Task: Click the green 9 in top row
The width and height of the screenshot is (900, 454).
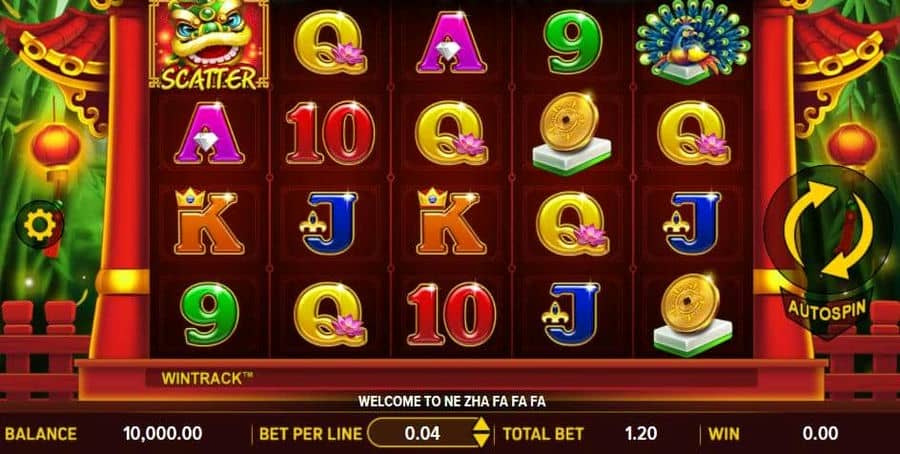Action: coord(575,42)
